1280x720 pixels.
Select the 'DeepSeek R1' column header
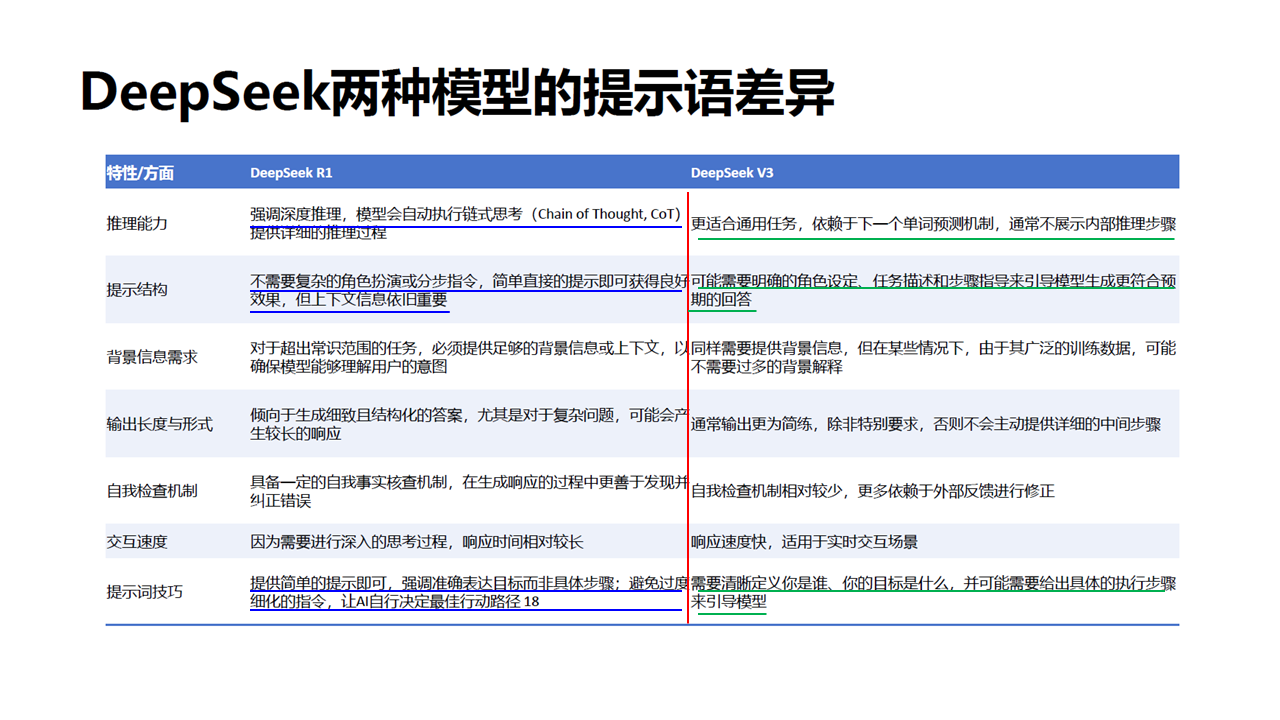291,173
